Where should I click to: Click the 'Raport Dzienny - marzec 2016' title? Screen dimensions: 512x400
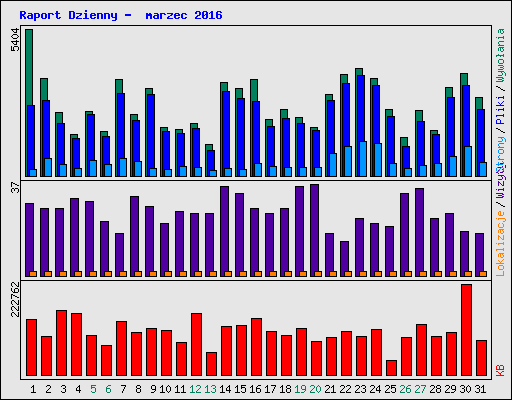(x=121, y=15)
